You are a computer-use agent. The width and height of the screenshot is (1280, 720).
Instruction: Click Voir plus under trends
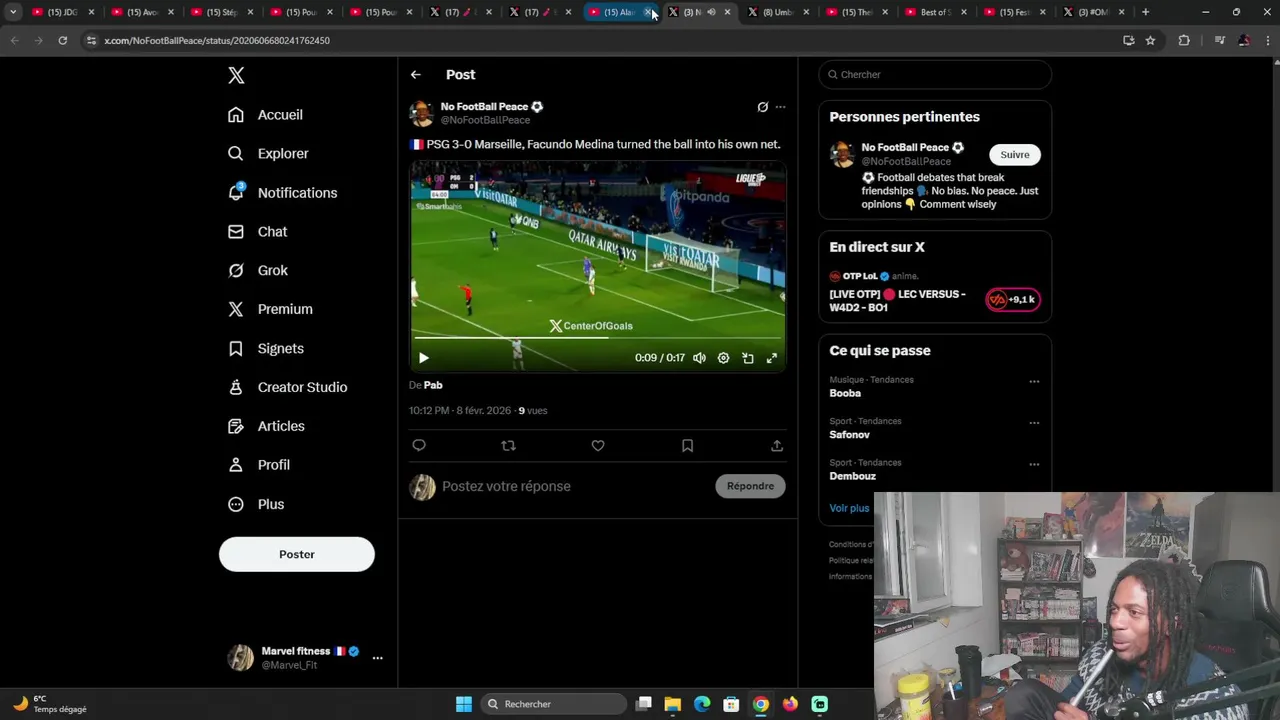pos(849,508)
